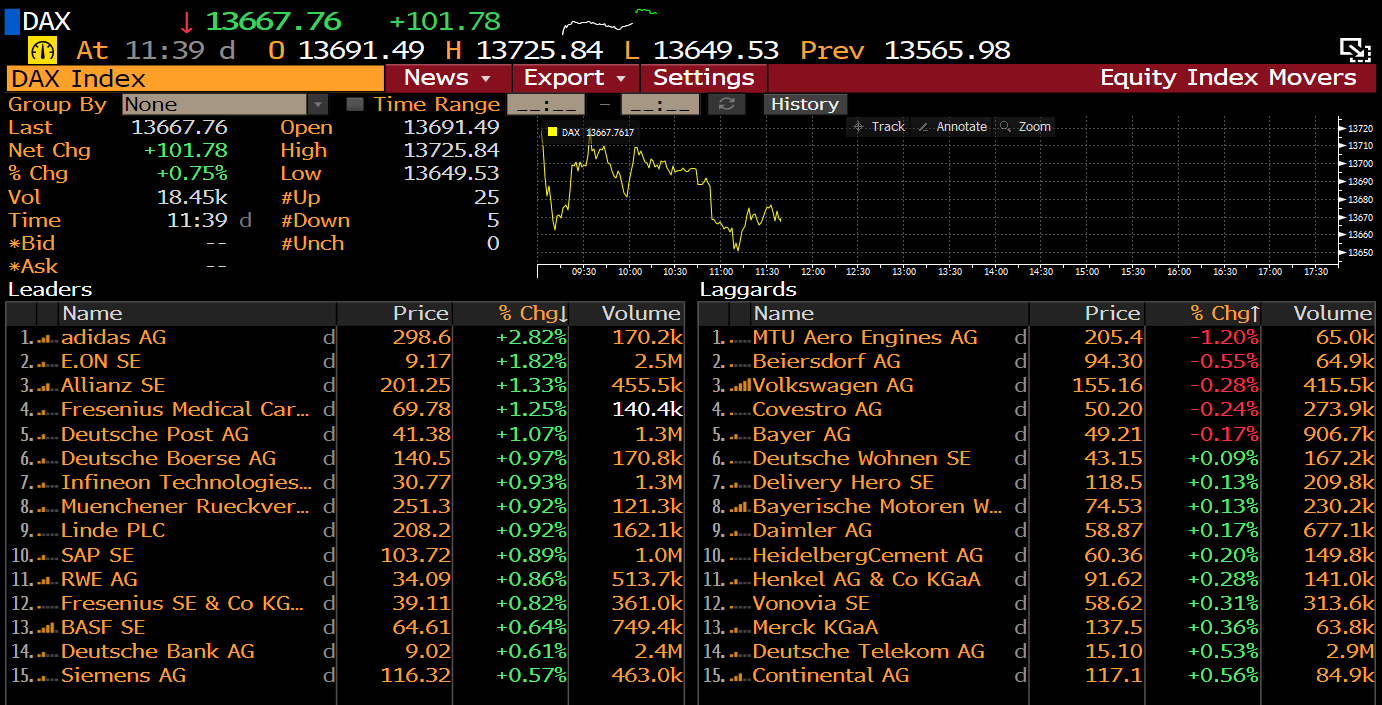This screenshot has width=1382, height=705.
Task: Click the Time Range end time field
Action: (x=660, y=104)
